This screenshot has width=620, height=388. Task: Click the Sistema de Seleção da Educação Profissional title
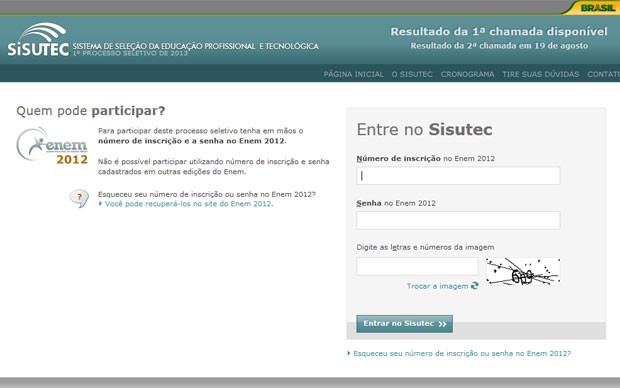pos(195,46)
